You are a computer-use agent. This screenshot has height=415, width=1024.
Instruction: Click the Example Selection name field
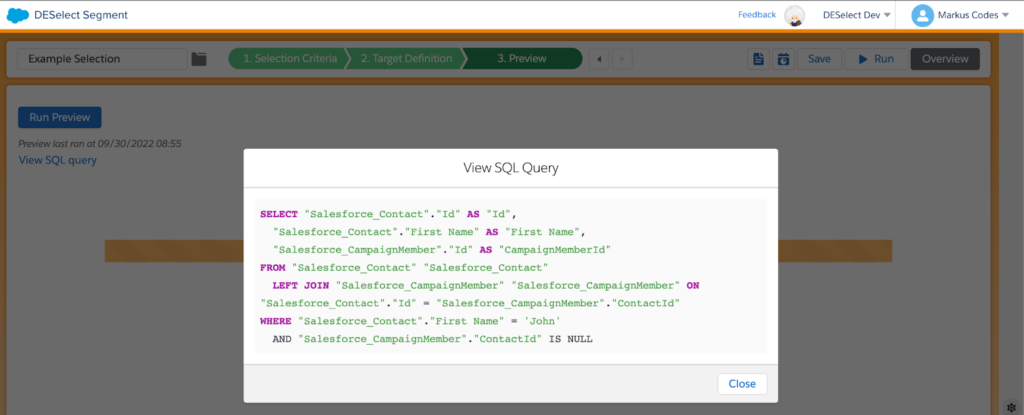tap(102, 59)
